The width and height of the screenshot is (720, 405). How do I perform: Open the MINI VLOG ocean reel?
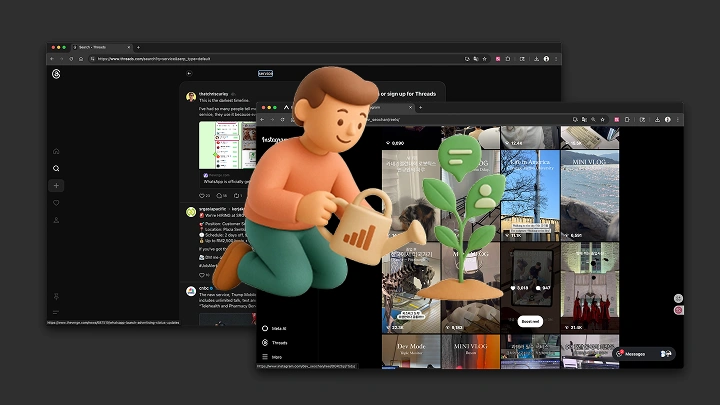pos(590,196)
